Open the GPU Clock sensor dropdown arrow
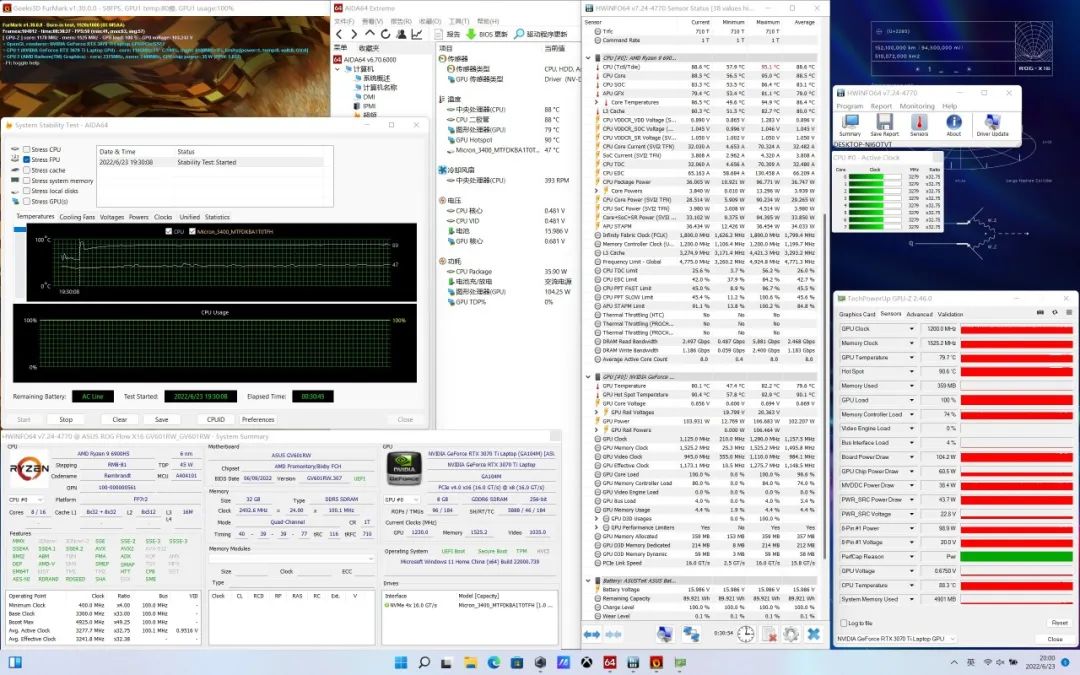This screenshot has width=1080, height=675. click(911, 329)
